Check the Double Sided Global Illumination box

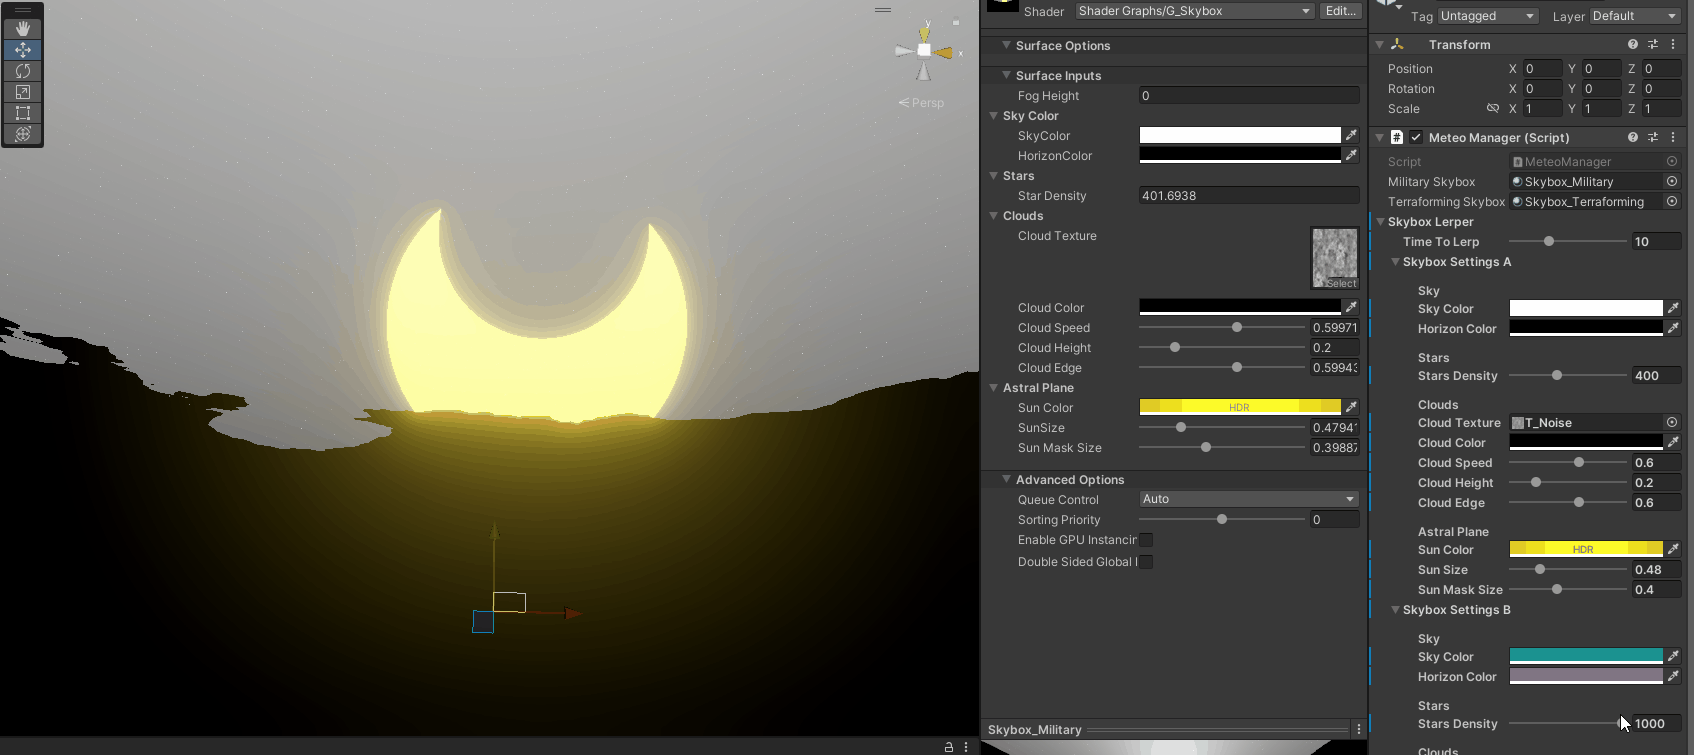click(1146, 562)
